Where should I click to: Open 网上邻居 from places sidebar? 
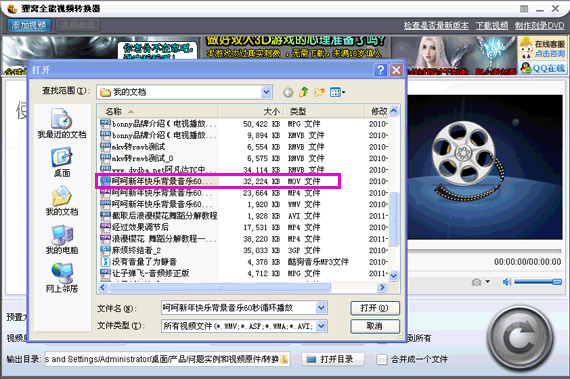pyautogui.click(x=62, y=278)
